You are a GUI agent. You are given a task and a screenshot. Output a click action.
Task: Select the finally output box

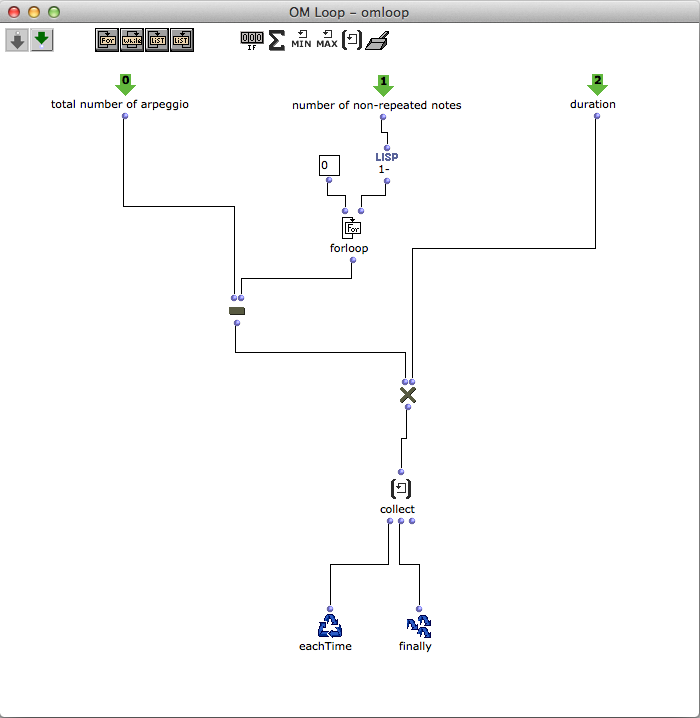click(419, 626)
